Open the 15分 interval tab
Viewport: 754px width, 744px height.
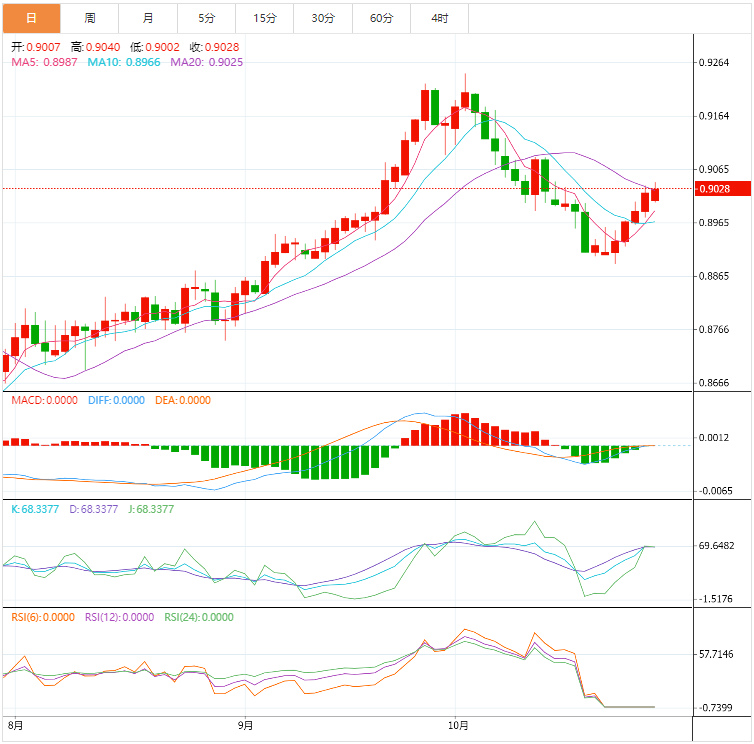click(x=265, y=18)
